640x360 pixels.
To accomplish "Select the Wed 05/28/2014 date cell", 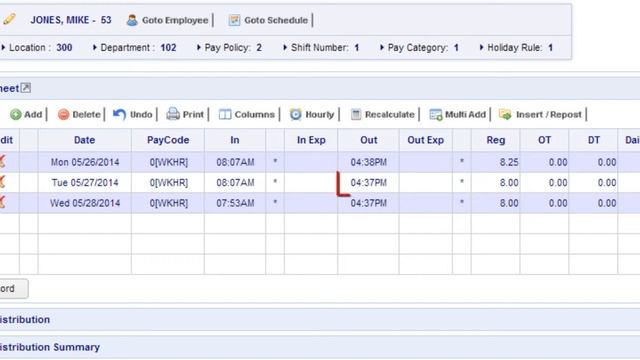I will [x=85, y=203].
